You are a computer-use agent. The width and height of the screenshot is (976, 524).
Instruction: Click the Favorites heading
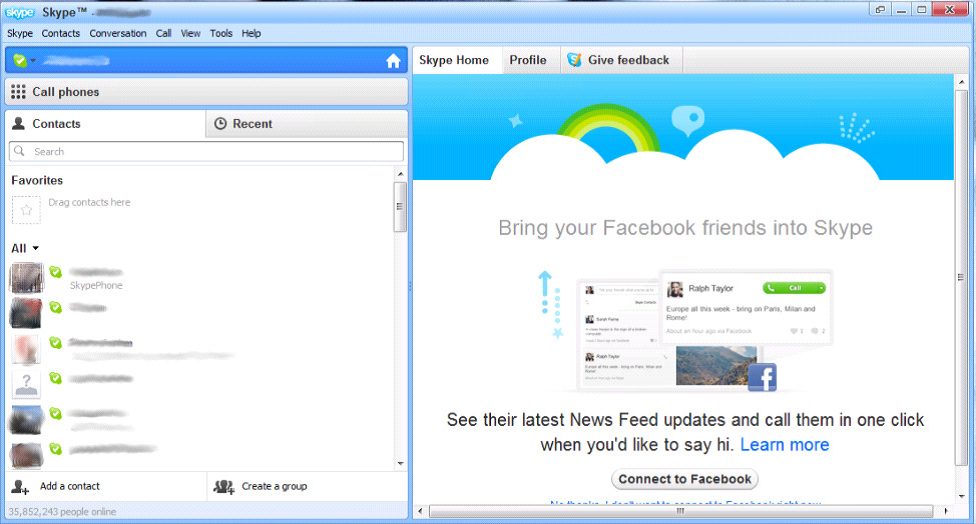click(37, 180)
